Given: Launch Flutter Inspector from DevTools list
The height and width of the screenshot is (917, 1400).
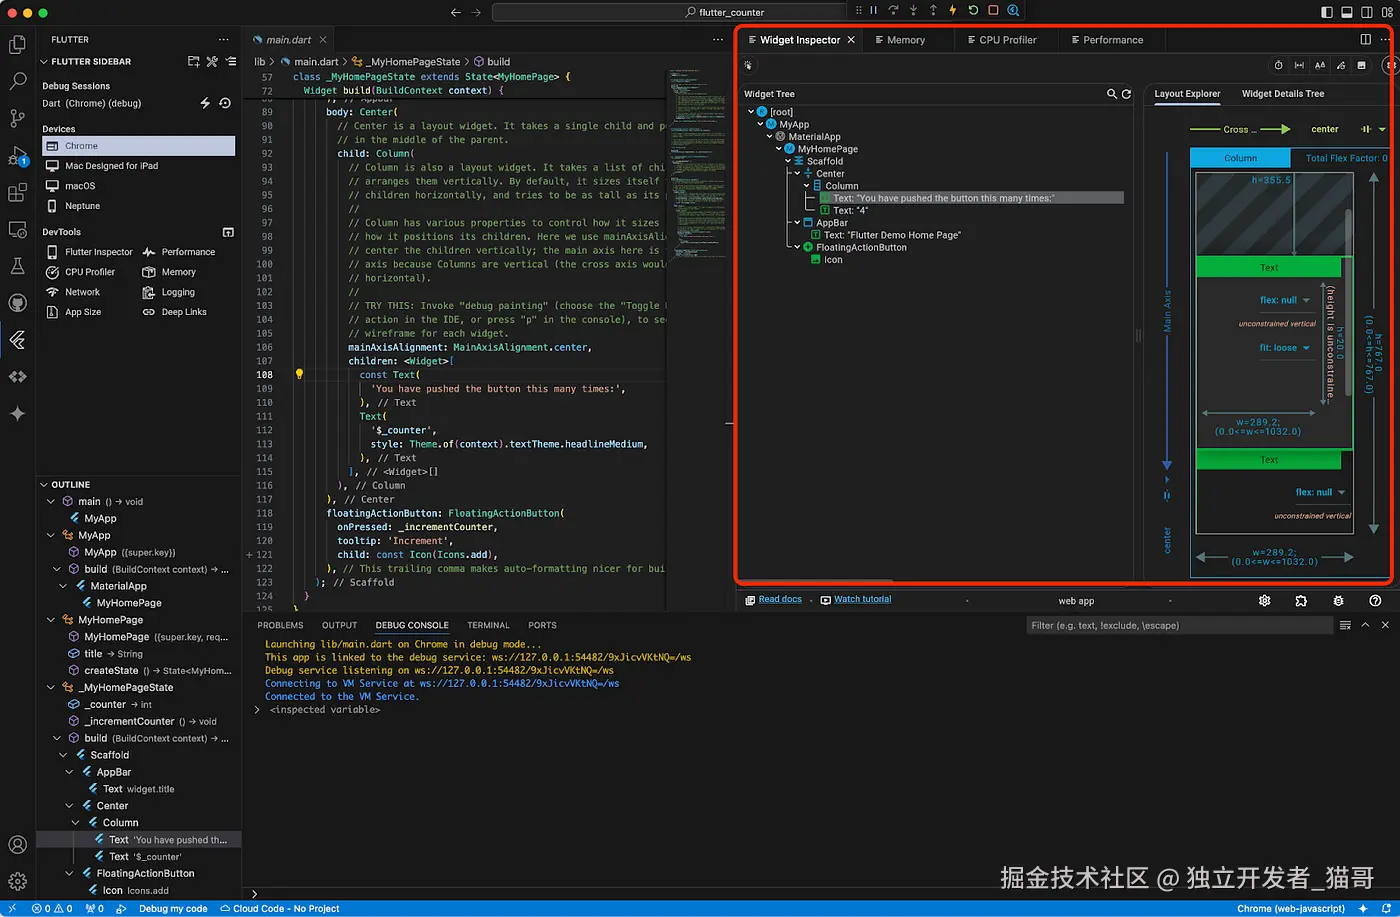Looking at the screenshot, I should tap(89, 252).
